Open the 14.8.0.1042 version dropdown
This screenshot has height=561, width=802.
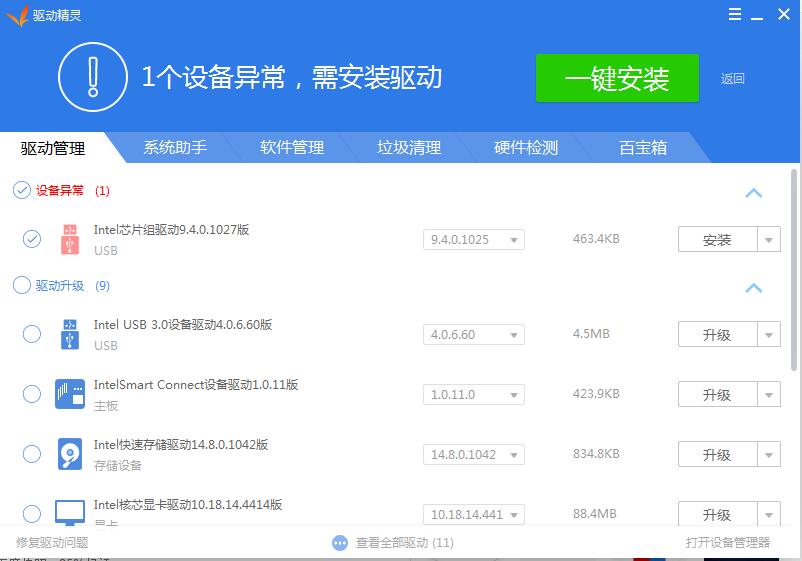[474, 455]
